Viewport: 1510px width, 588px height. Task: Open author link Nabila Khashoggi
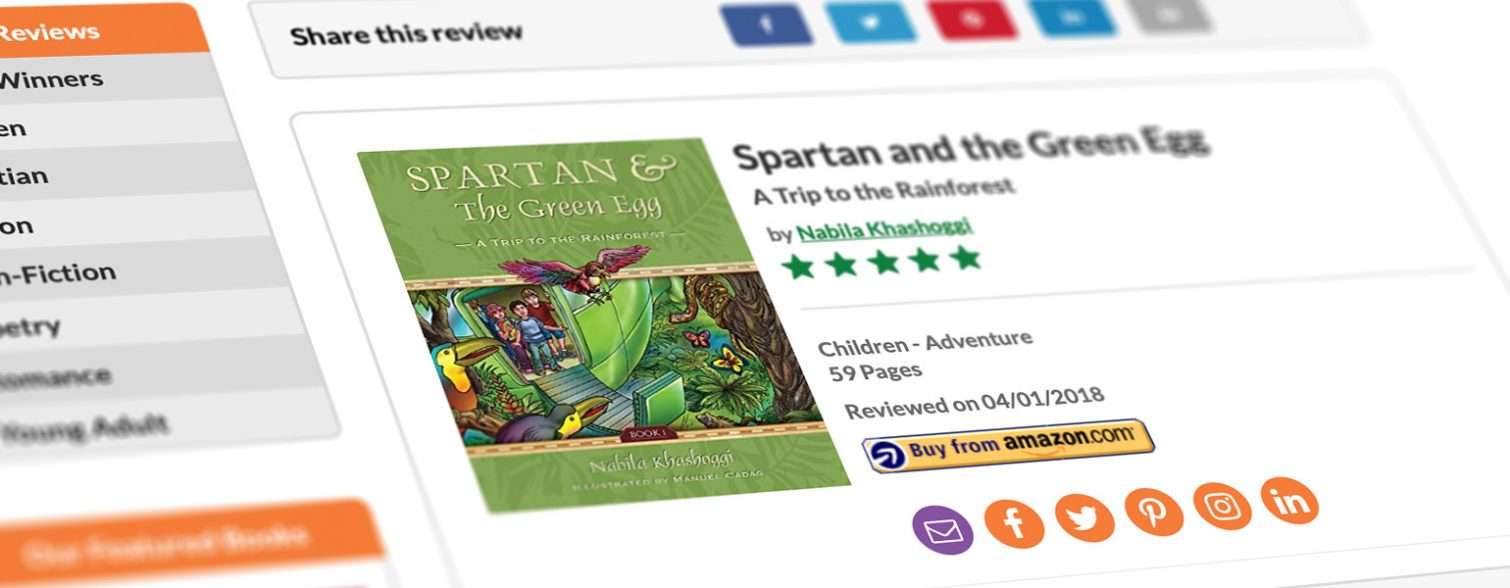pyautogui.click(x=884, y=230)
